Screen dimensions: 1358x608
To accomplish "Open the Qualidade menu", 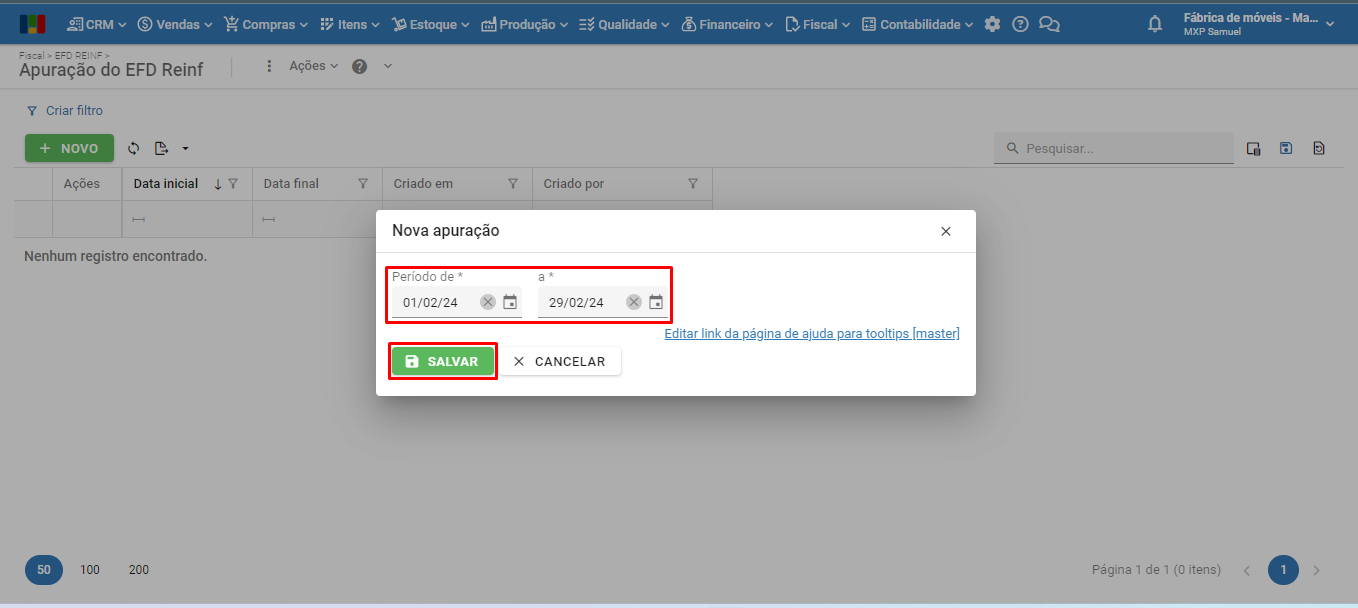I will coord(625,24).
